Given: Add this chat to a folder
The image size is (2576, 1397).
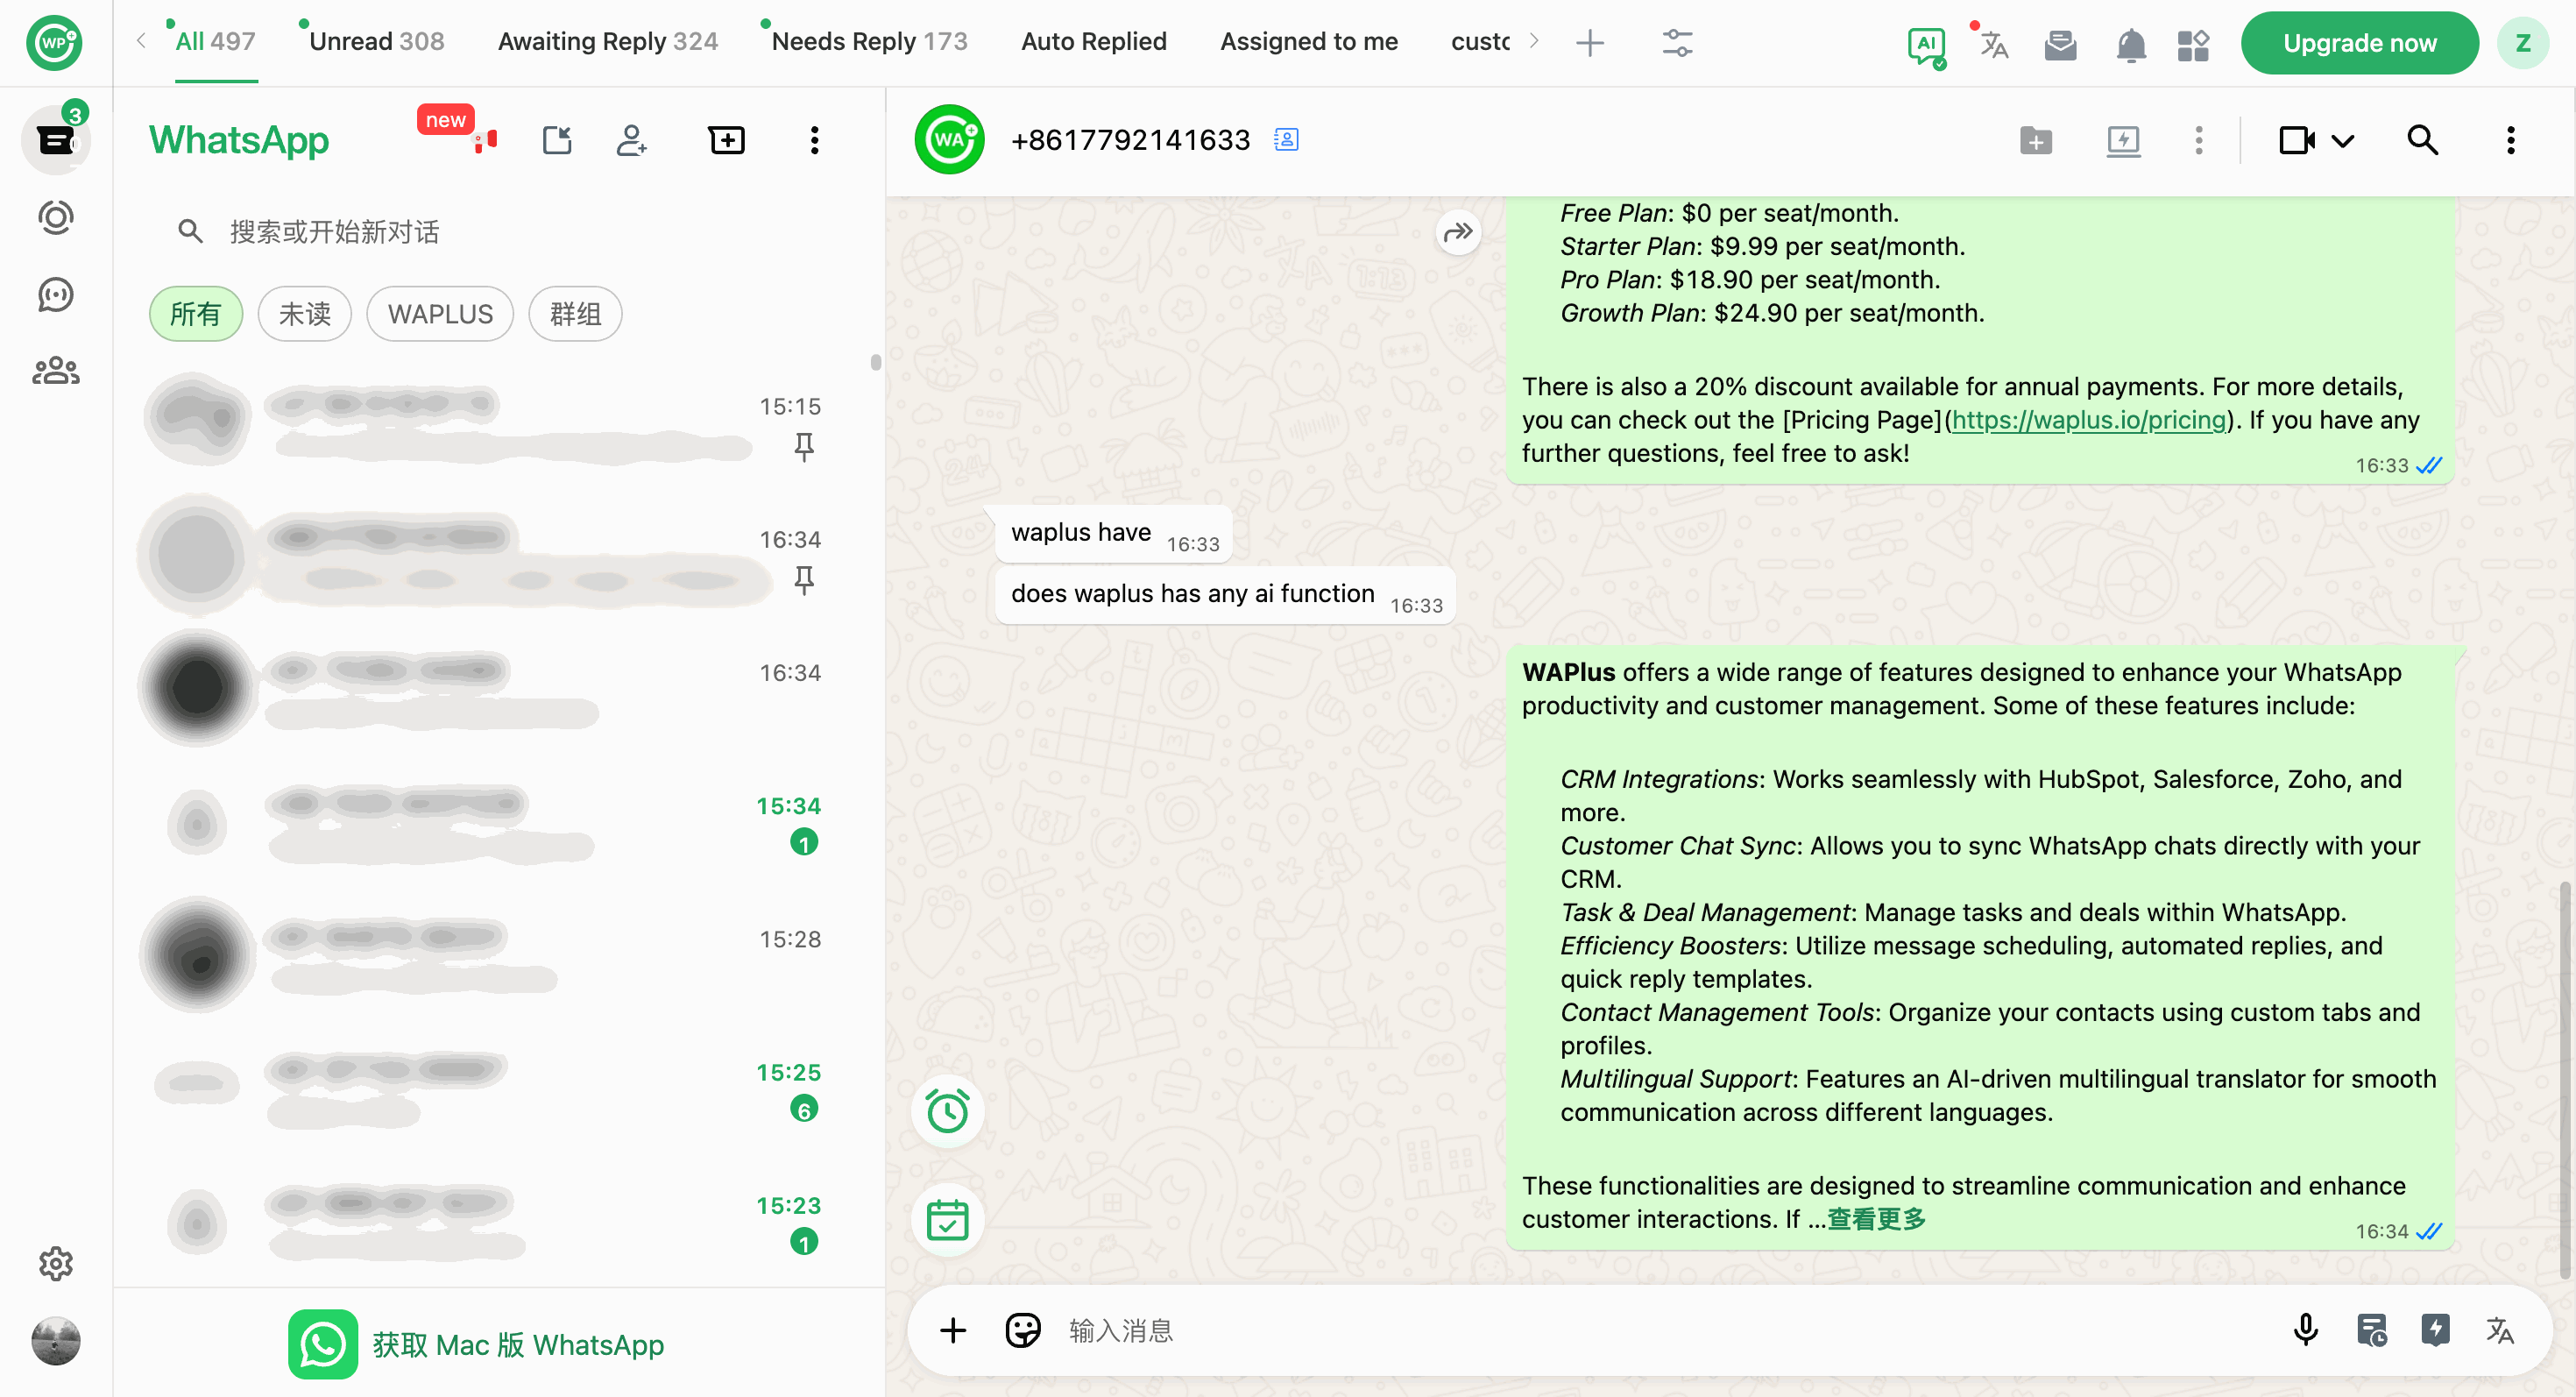Looking at the screenshot, I should (x=2036, y=140).
